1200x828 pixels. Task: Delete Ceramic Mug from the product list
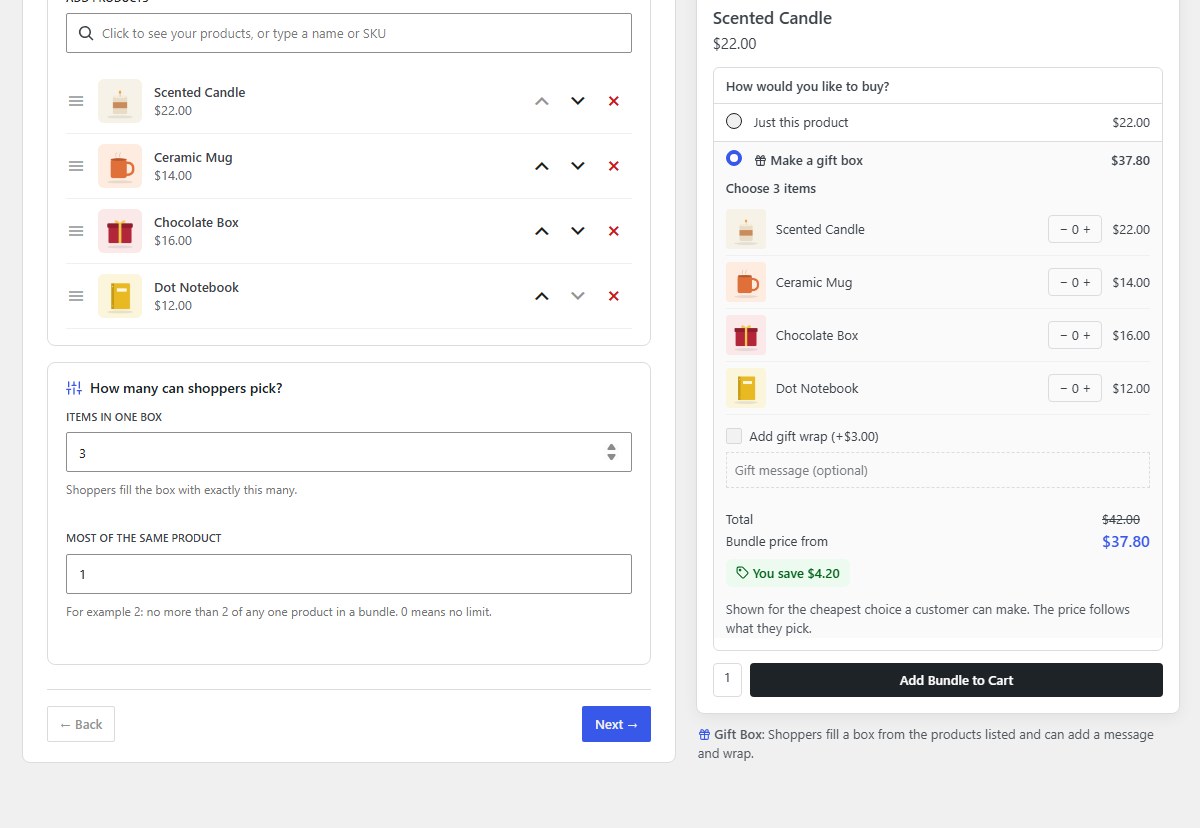click(x=614, y=166)
